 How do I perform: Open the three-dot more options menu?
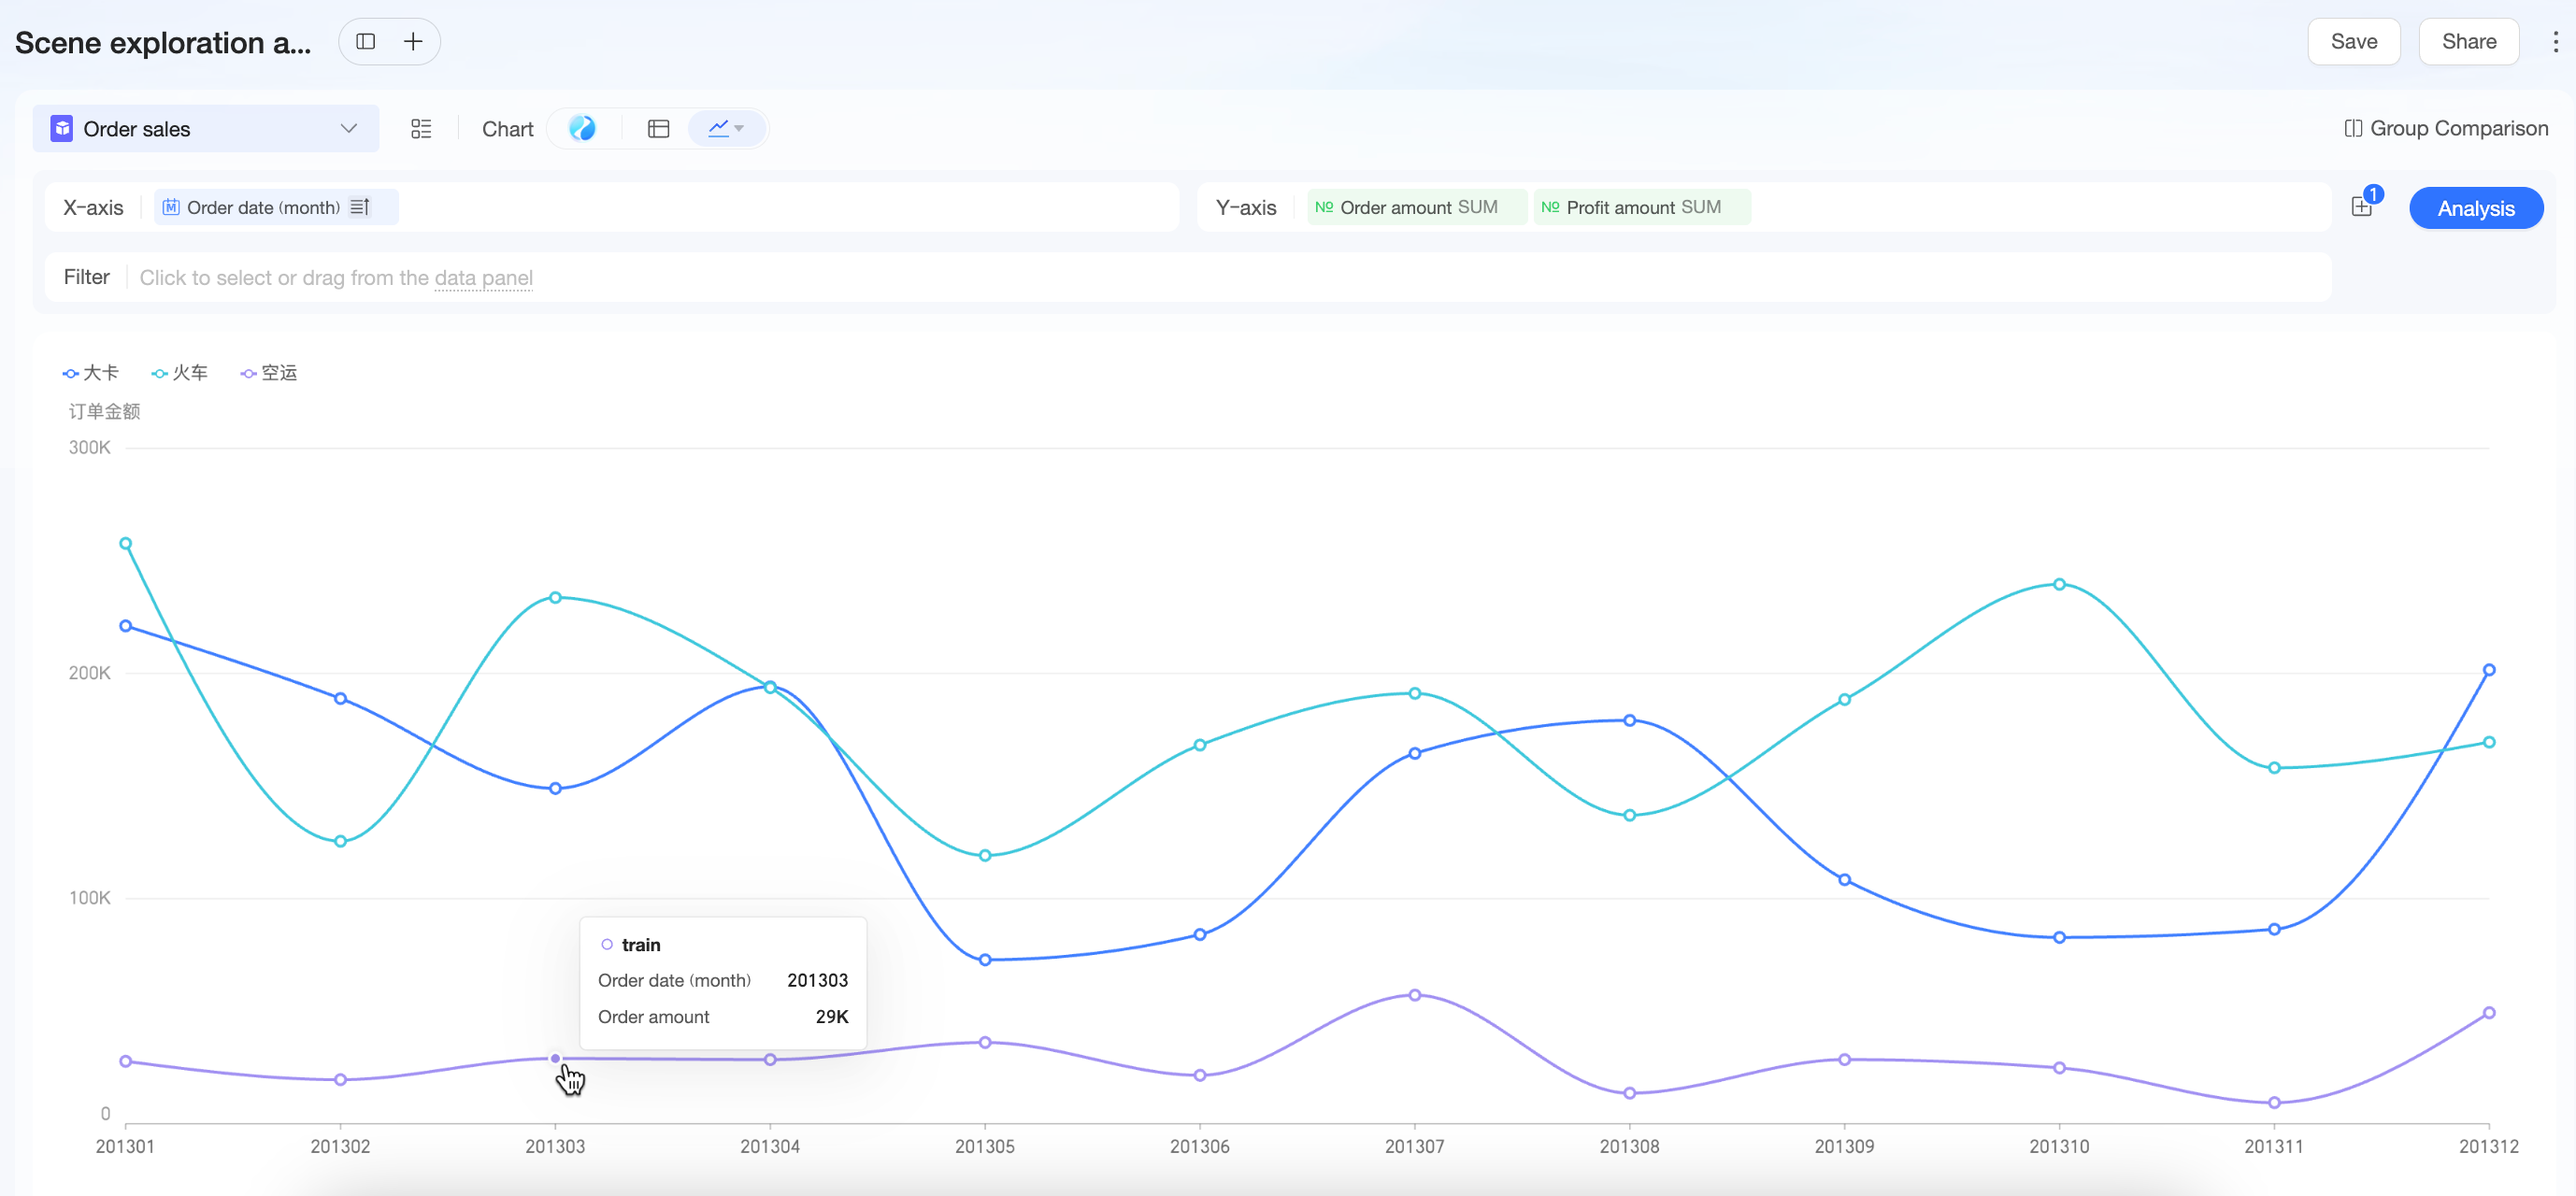click(2555, 42)
